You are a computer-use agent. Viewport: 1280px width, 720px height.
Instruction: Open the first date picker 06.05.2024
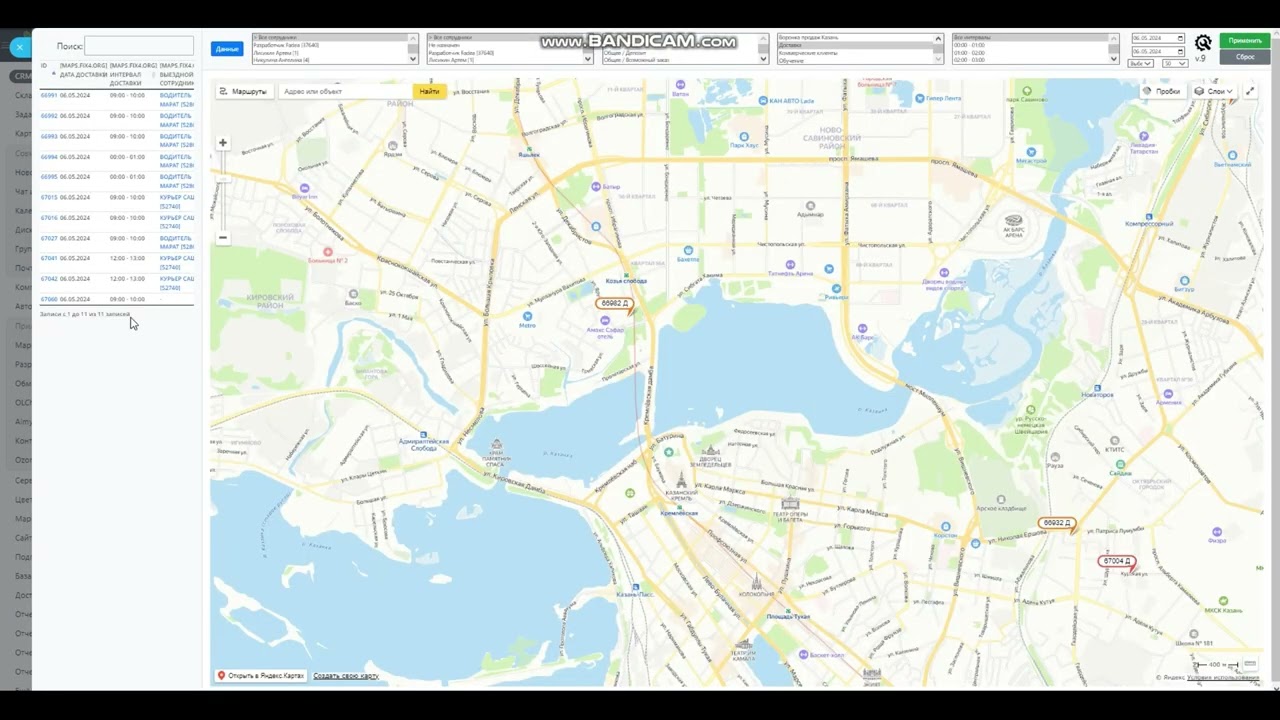click(1158, 39)
